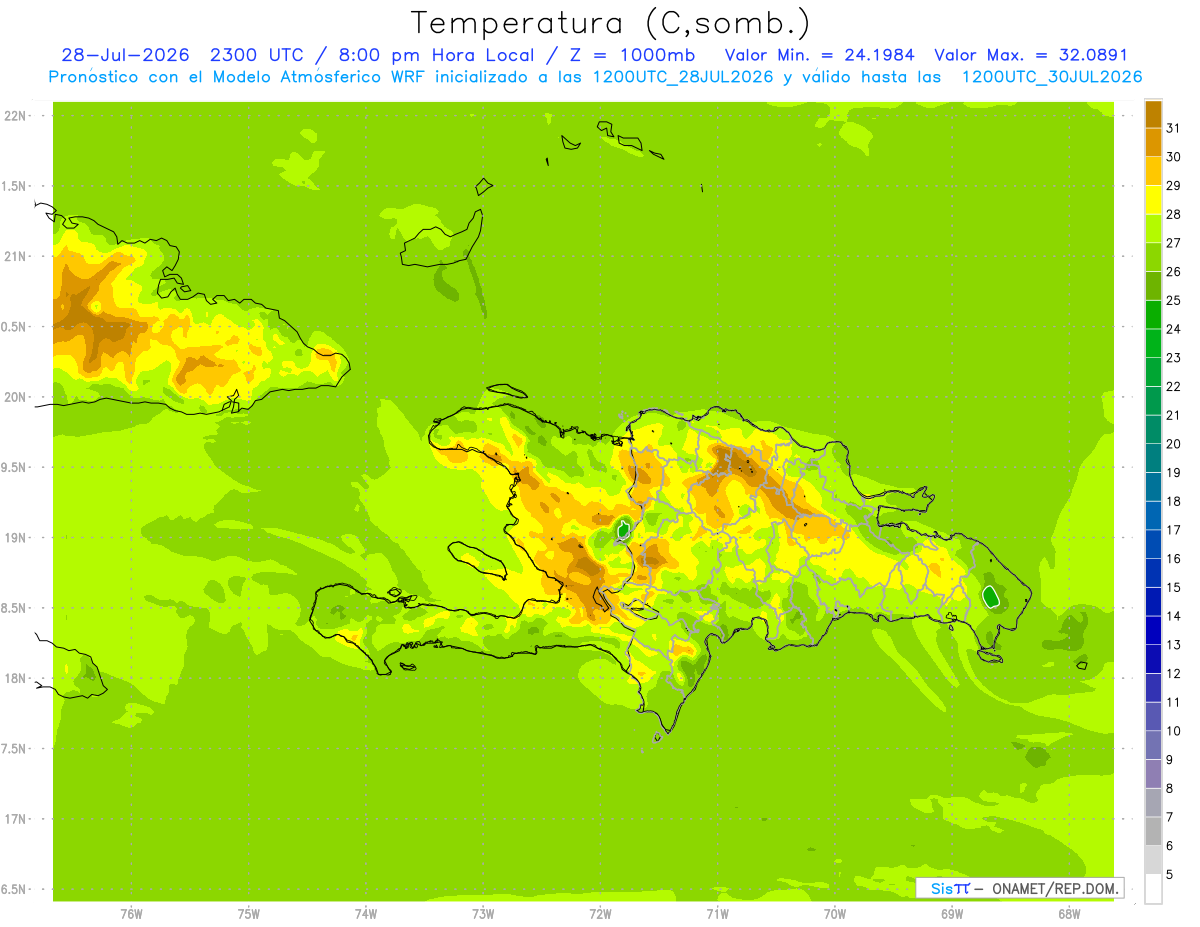
Task: Click the '18N' latitude label
Action: pos(17,678)
